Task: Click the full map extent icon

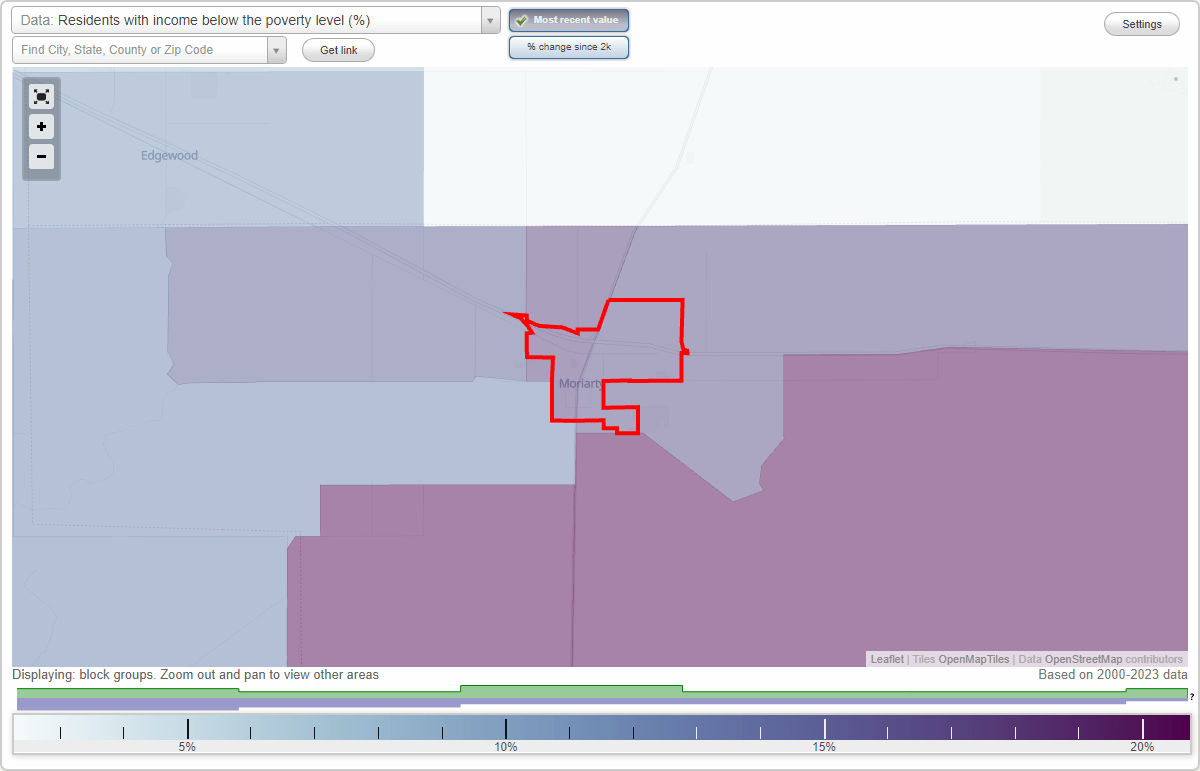Action: (41, 96)
